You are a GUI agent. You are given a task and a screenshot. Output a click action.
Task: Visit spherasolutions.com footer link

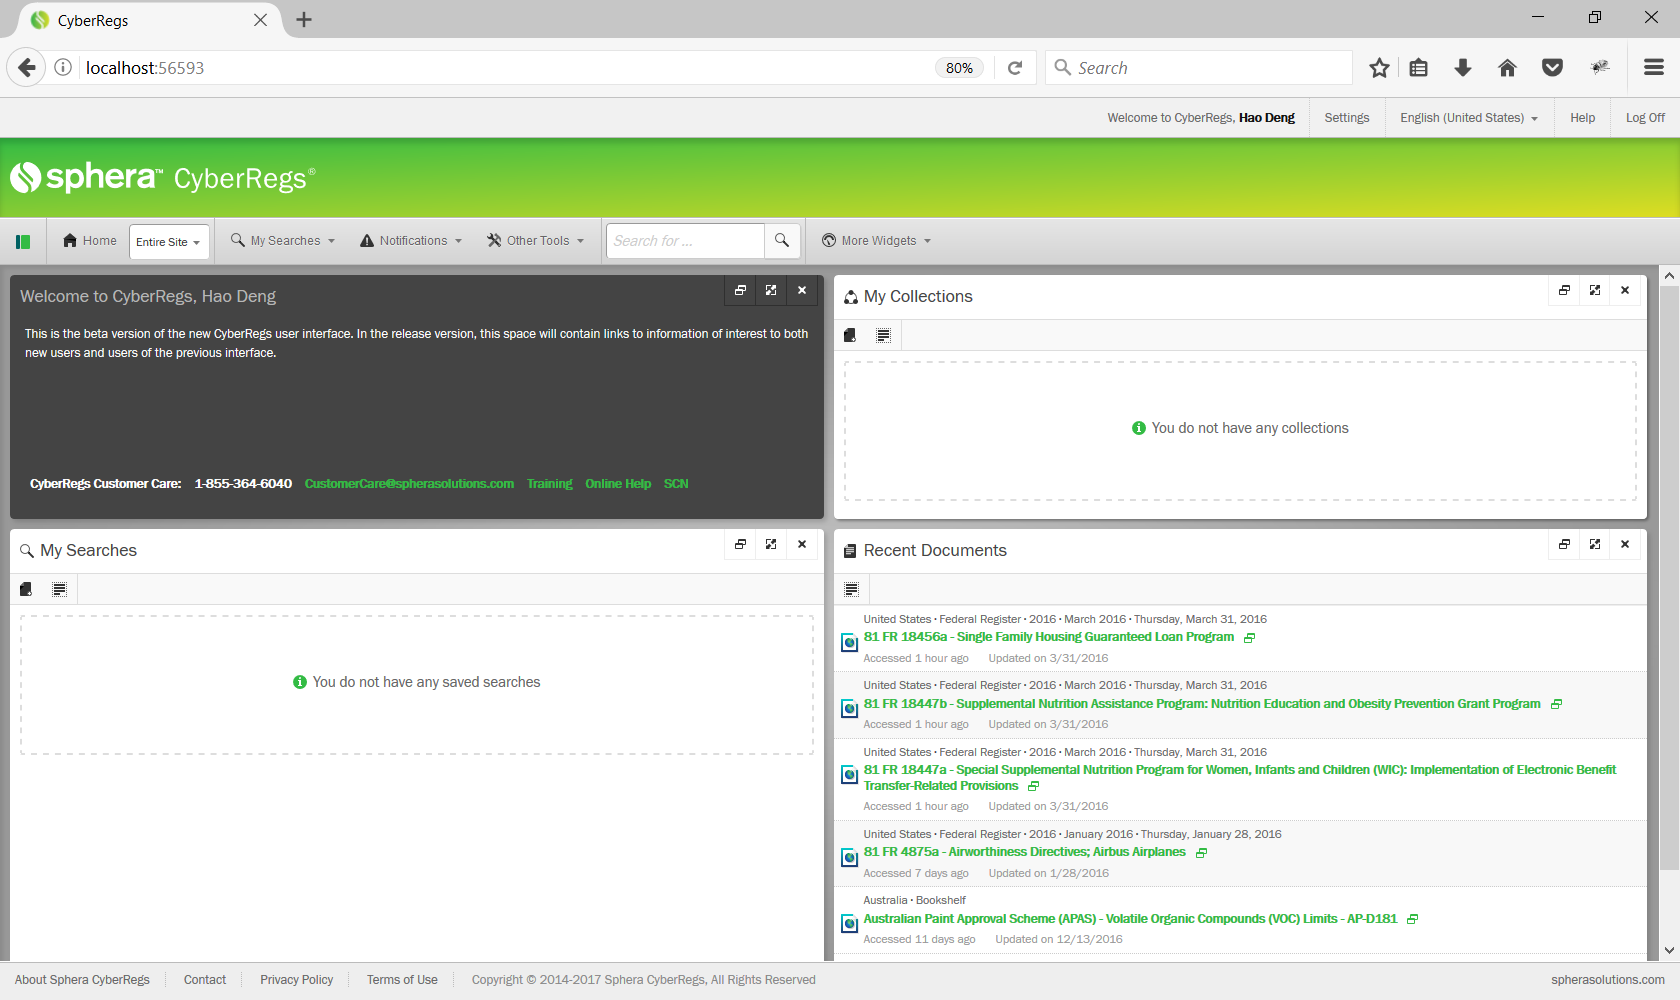1608,980
